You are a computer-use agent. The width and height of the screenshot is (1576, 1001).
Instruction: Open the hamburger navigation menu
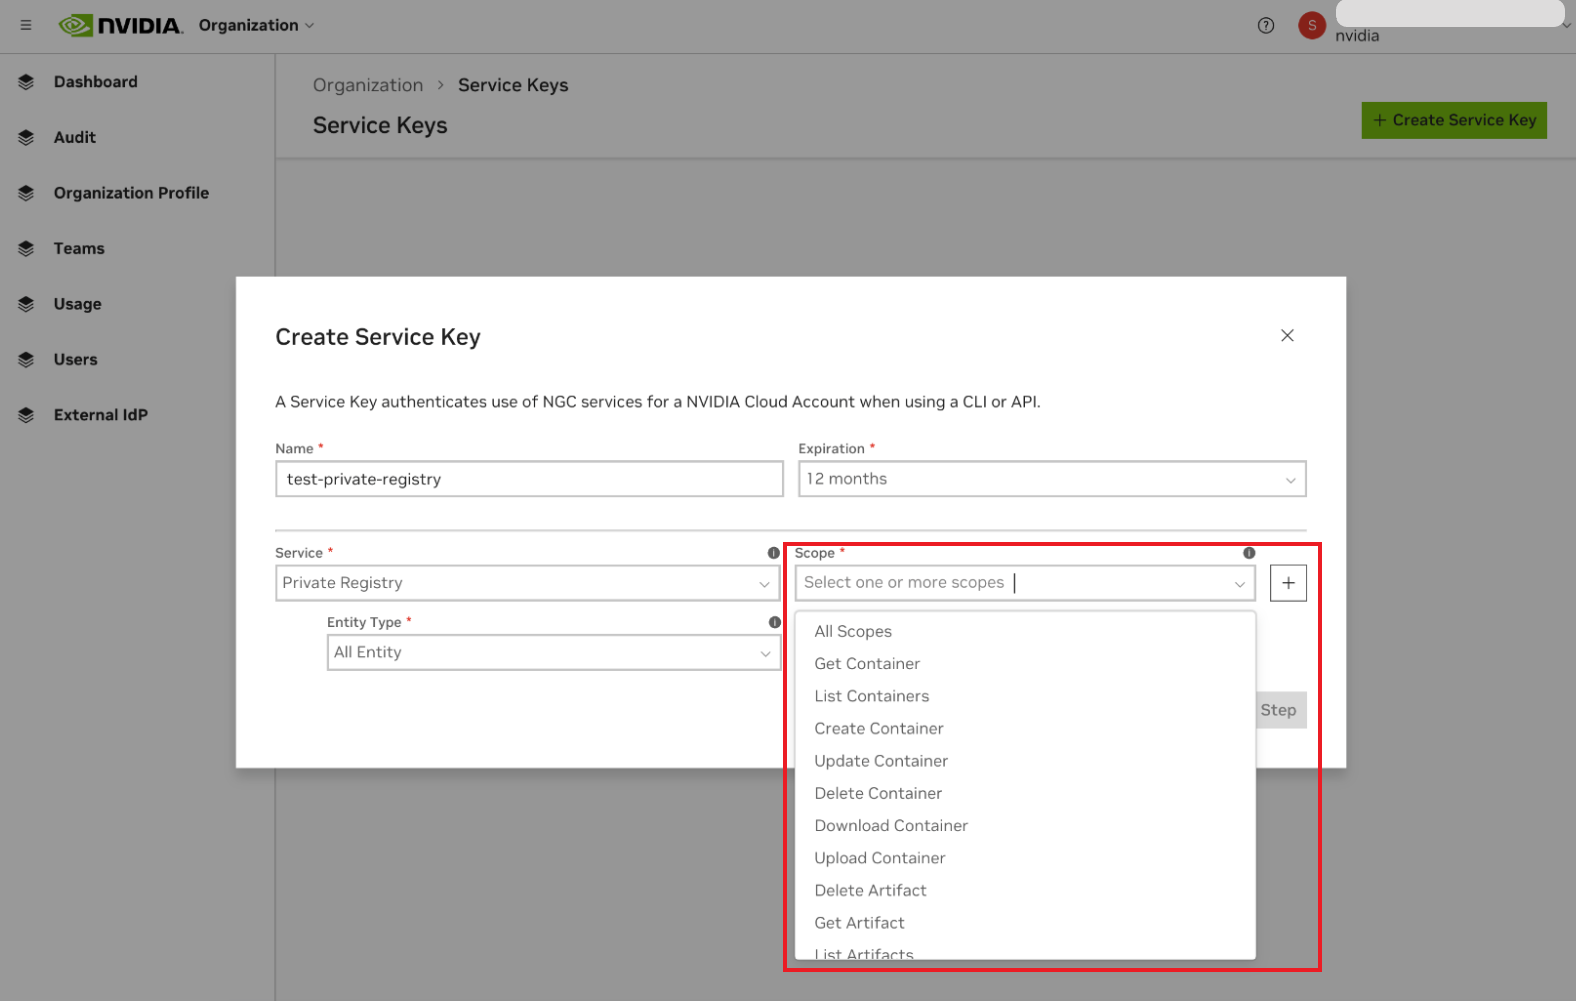[x=26, y=25]
